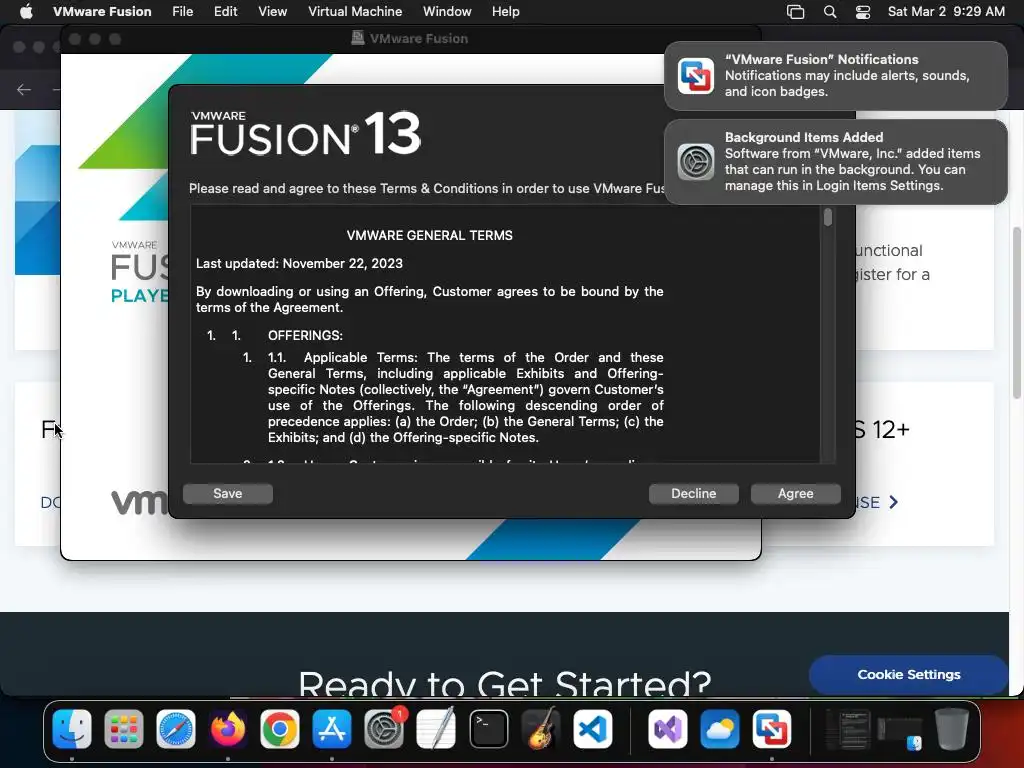Screen dimensions: 1024x768
Task: Open System Settings from the Dock
Action: tap(384, 729)
